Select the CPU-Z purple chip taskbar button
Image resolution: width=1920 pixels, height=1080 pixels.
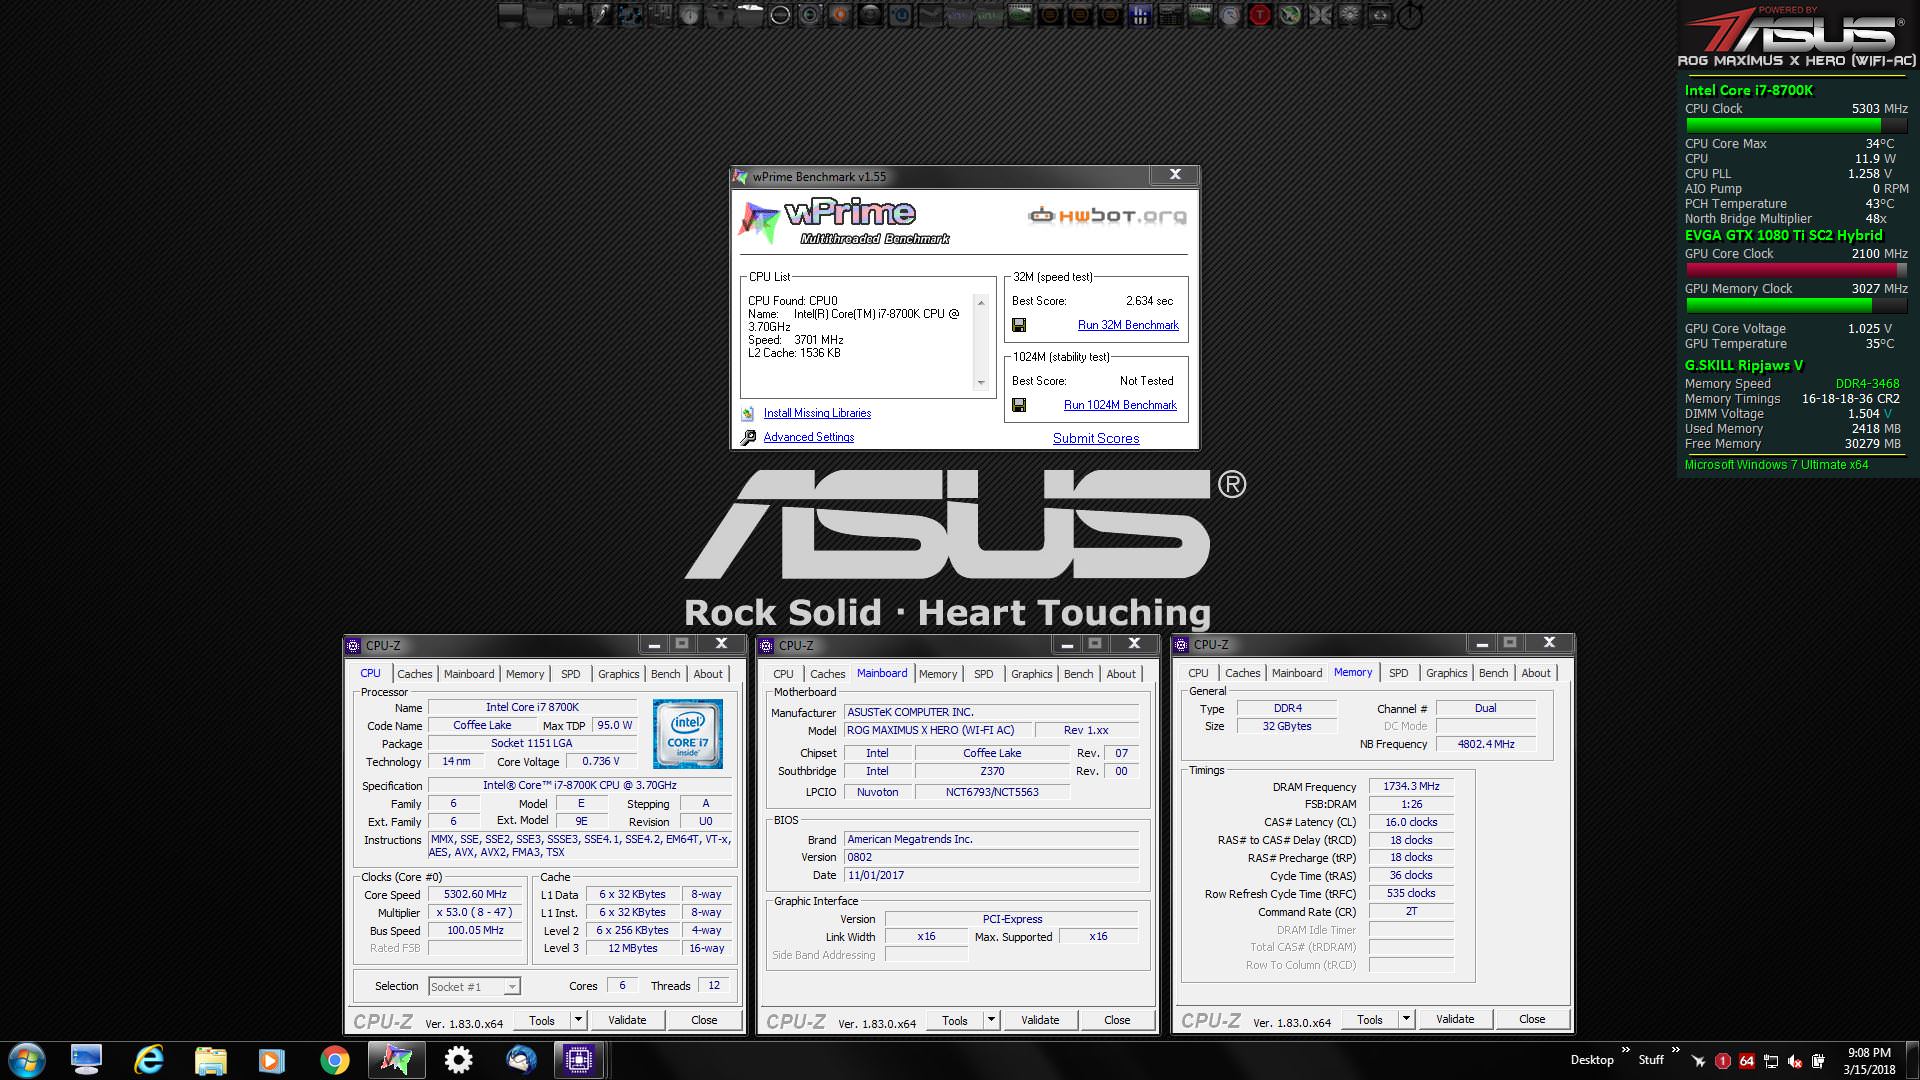tap(579, 1060)
